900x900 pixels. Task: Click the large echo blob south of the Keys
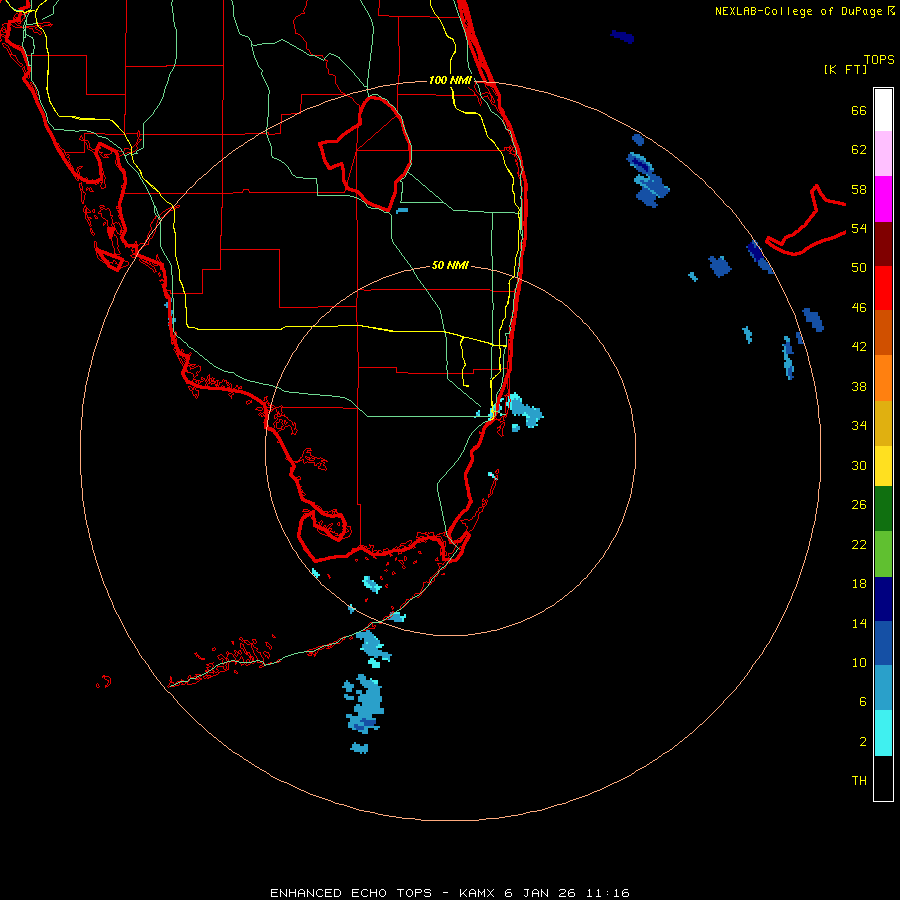[x=364, y=704]
